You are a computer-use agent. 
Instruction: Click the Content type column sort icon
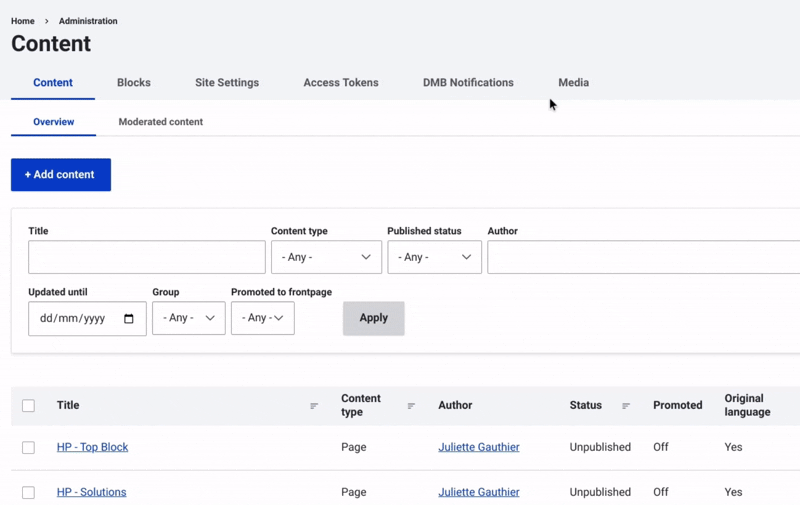411,406
